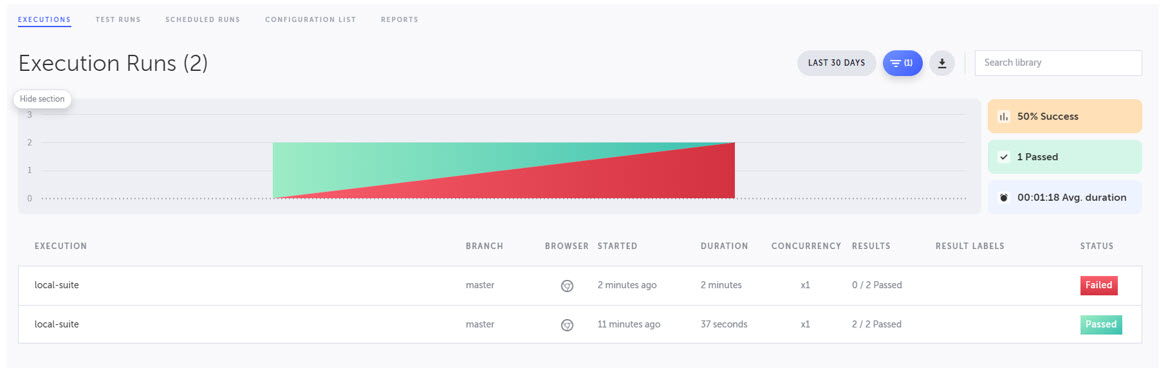The height and width of the screenshot is (376, 1168).
Task: Click the Execution column header
Action: [61, 246]
